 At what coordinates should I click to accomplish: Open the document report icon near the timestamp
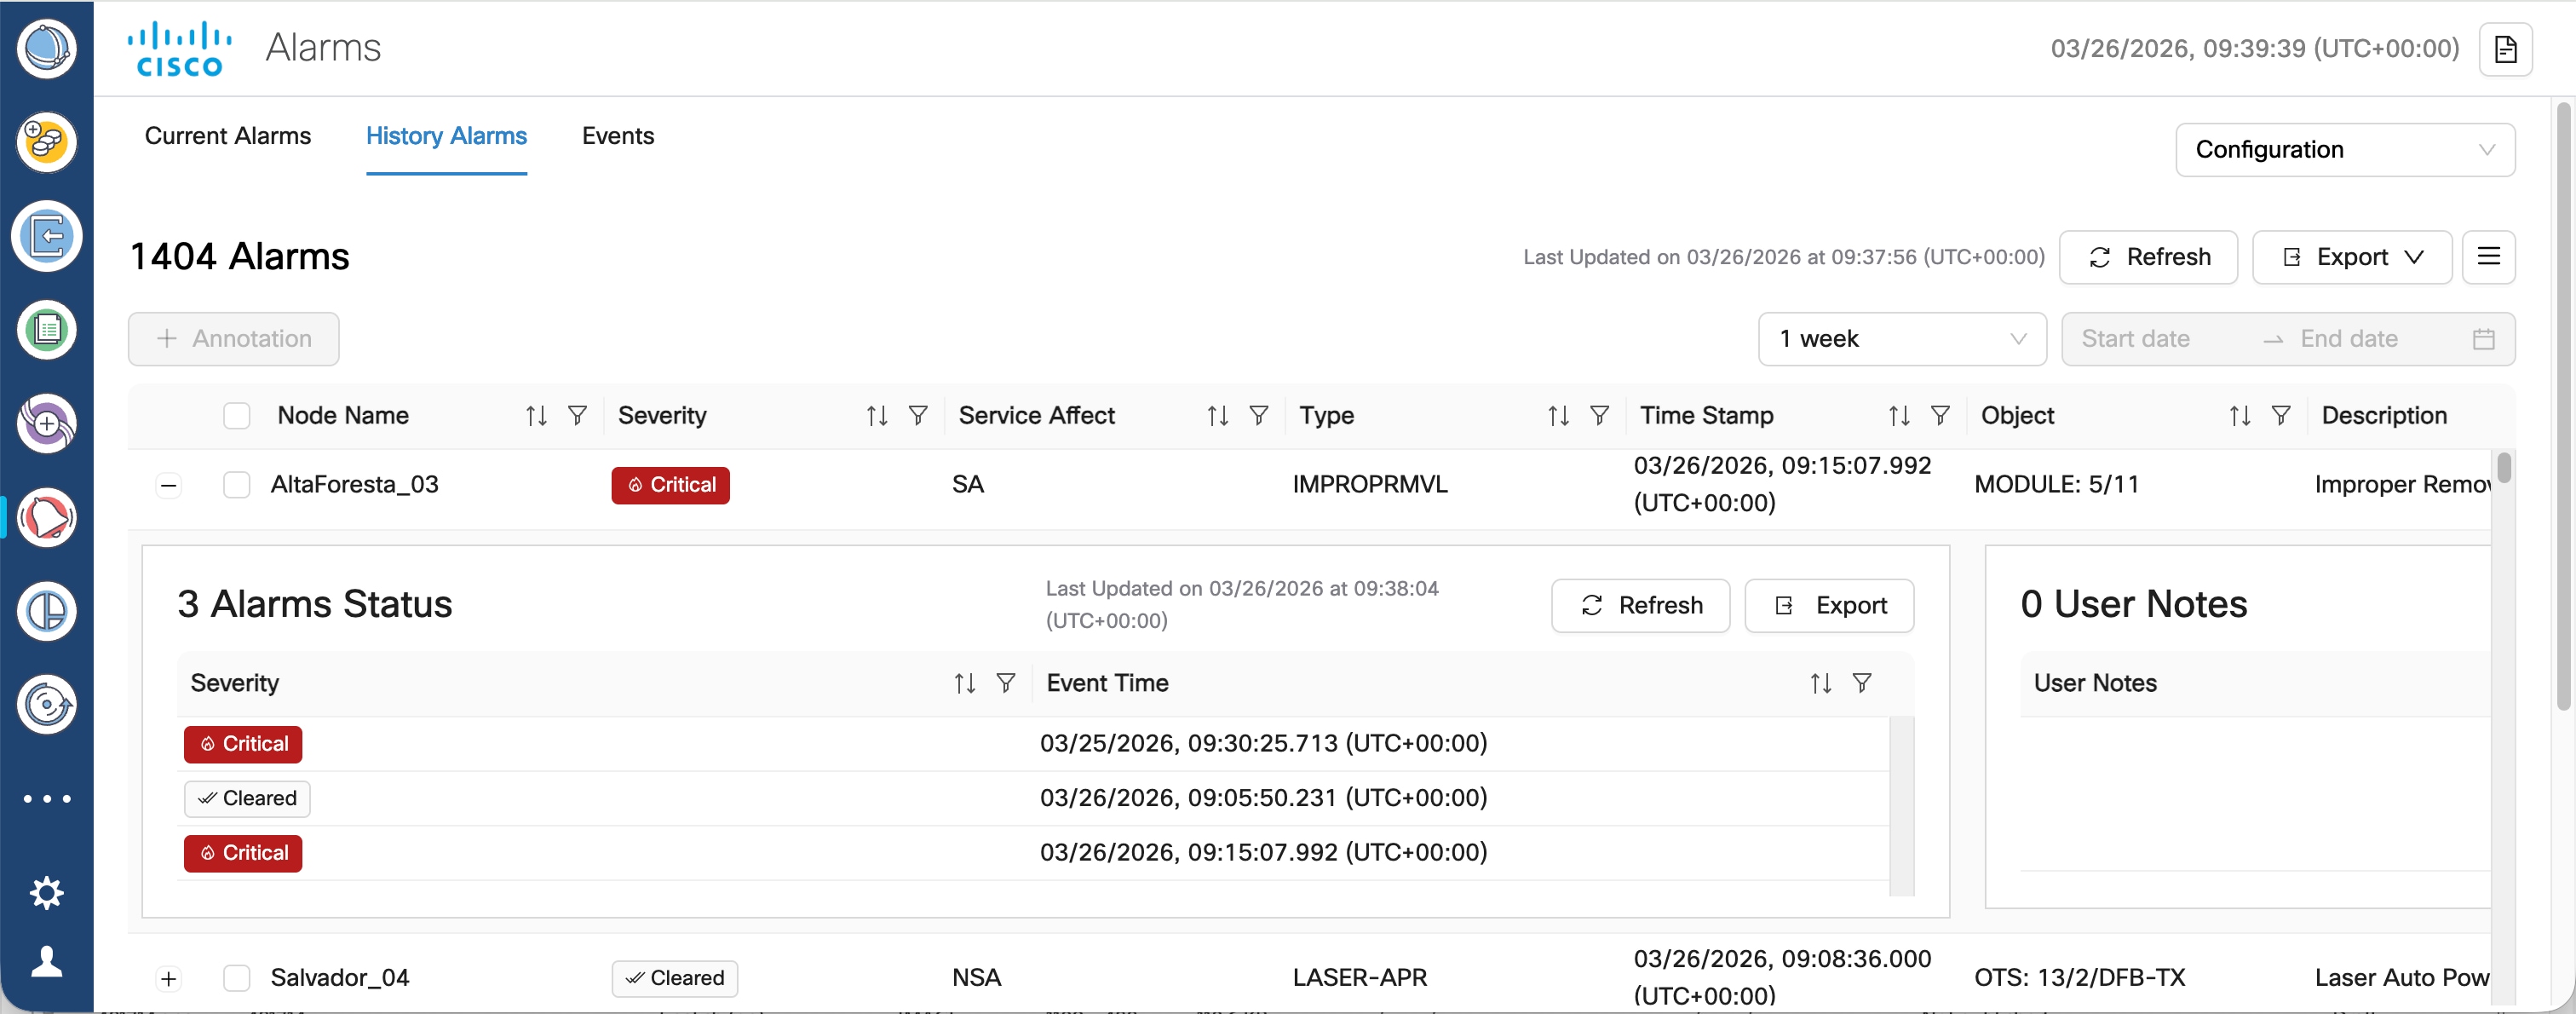point(2506,49)
